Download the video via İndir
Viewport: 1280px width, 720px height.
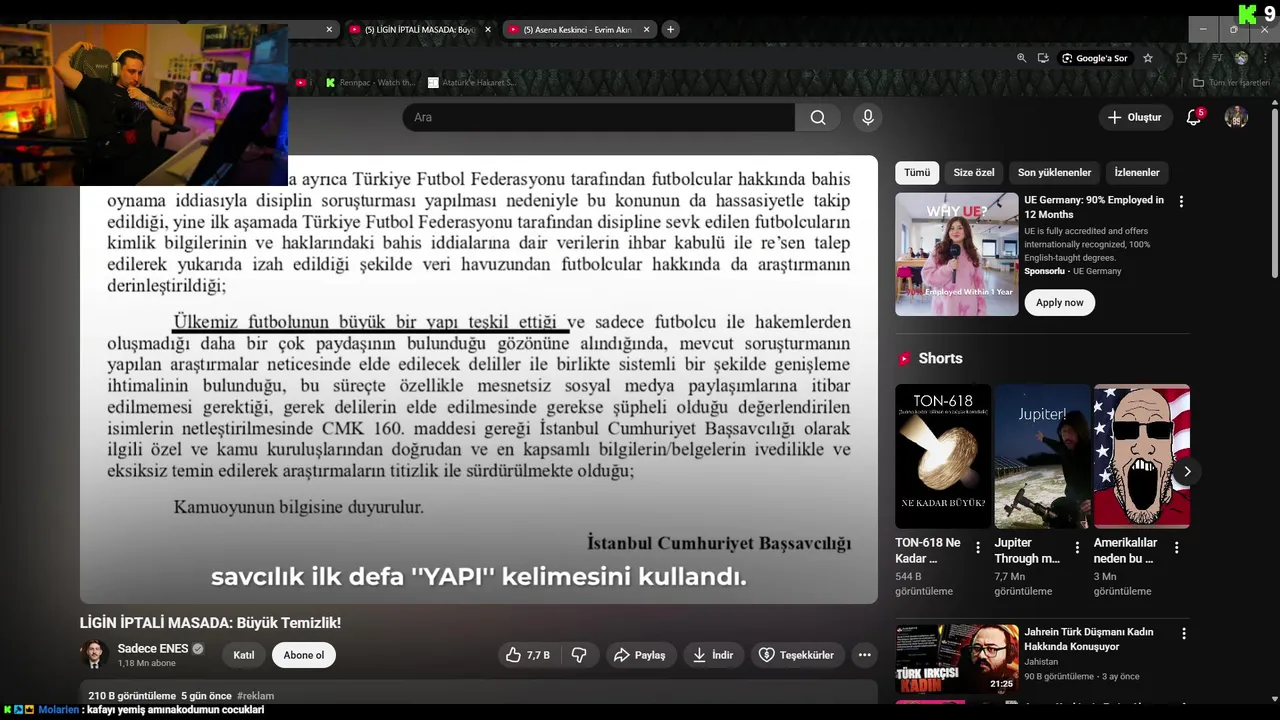pyautogui.click(x=712, y=655)
